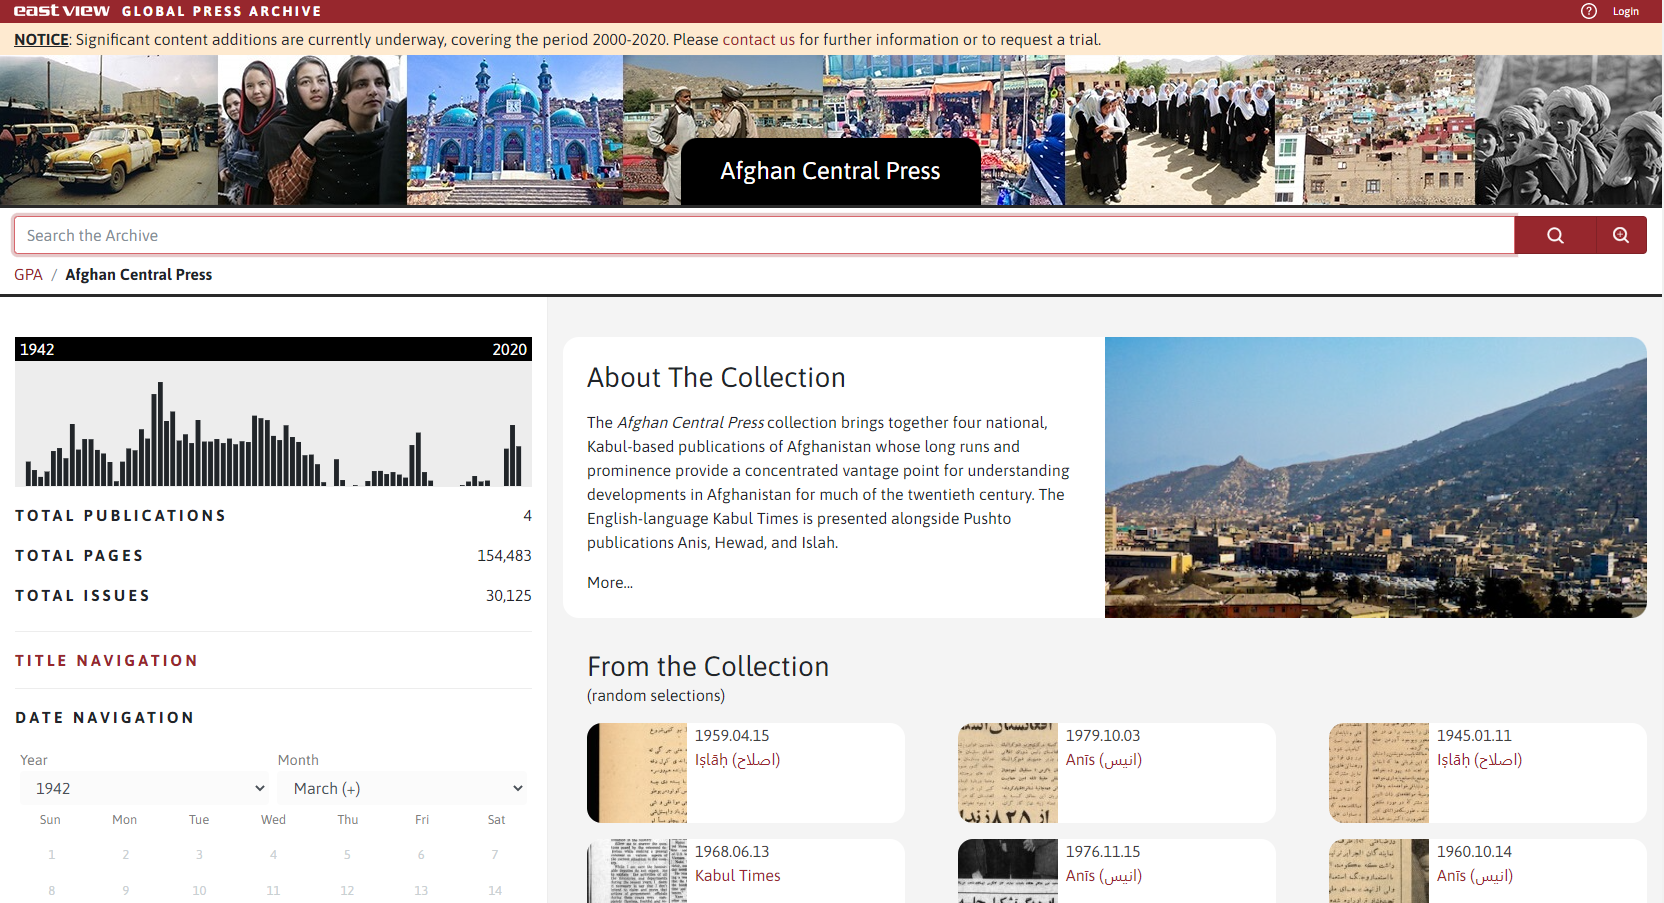The image size is (1664, 903).
Task: Click the Global Press Archive header title
Action: pyautogui.click(x=222, y=11)
